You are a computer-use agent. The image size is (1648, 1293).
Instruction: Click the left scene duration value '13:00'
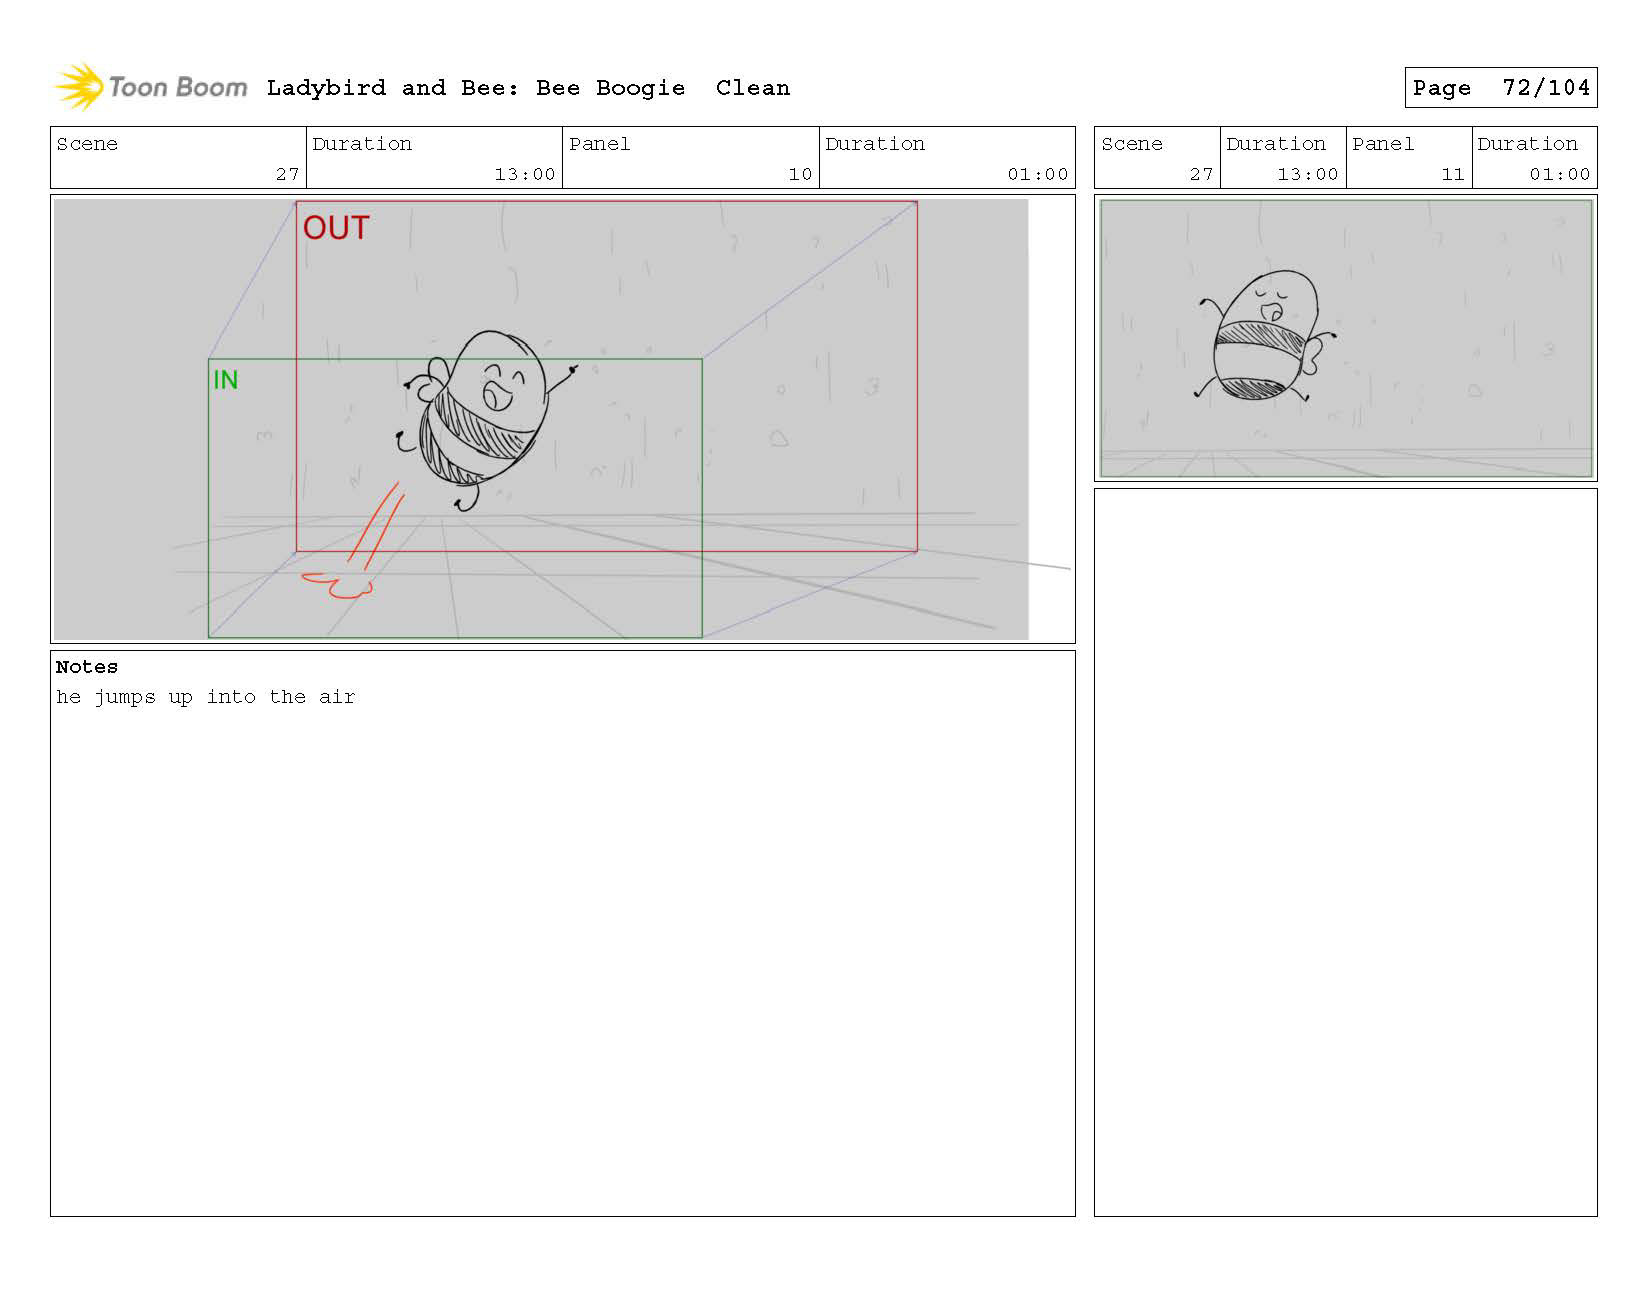[525, 174]
